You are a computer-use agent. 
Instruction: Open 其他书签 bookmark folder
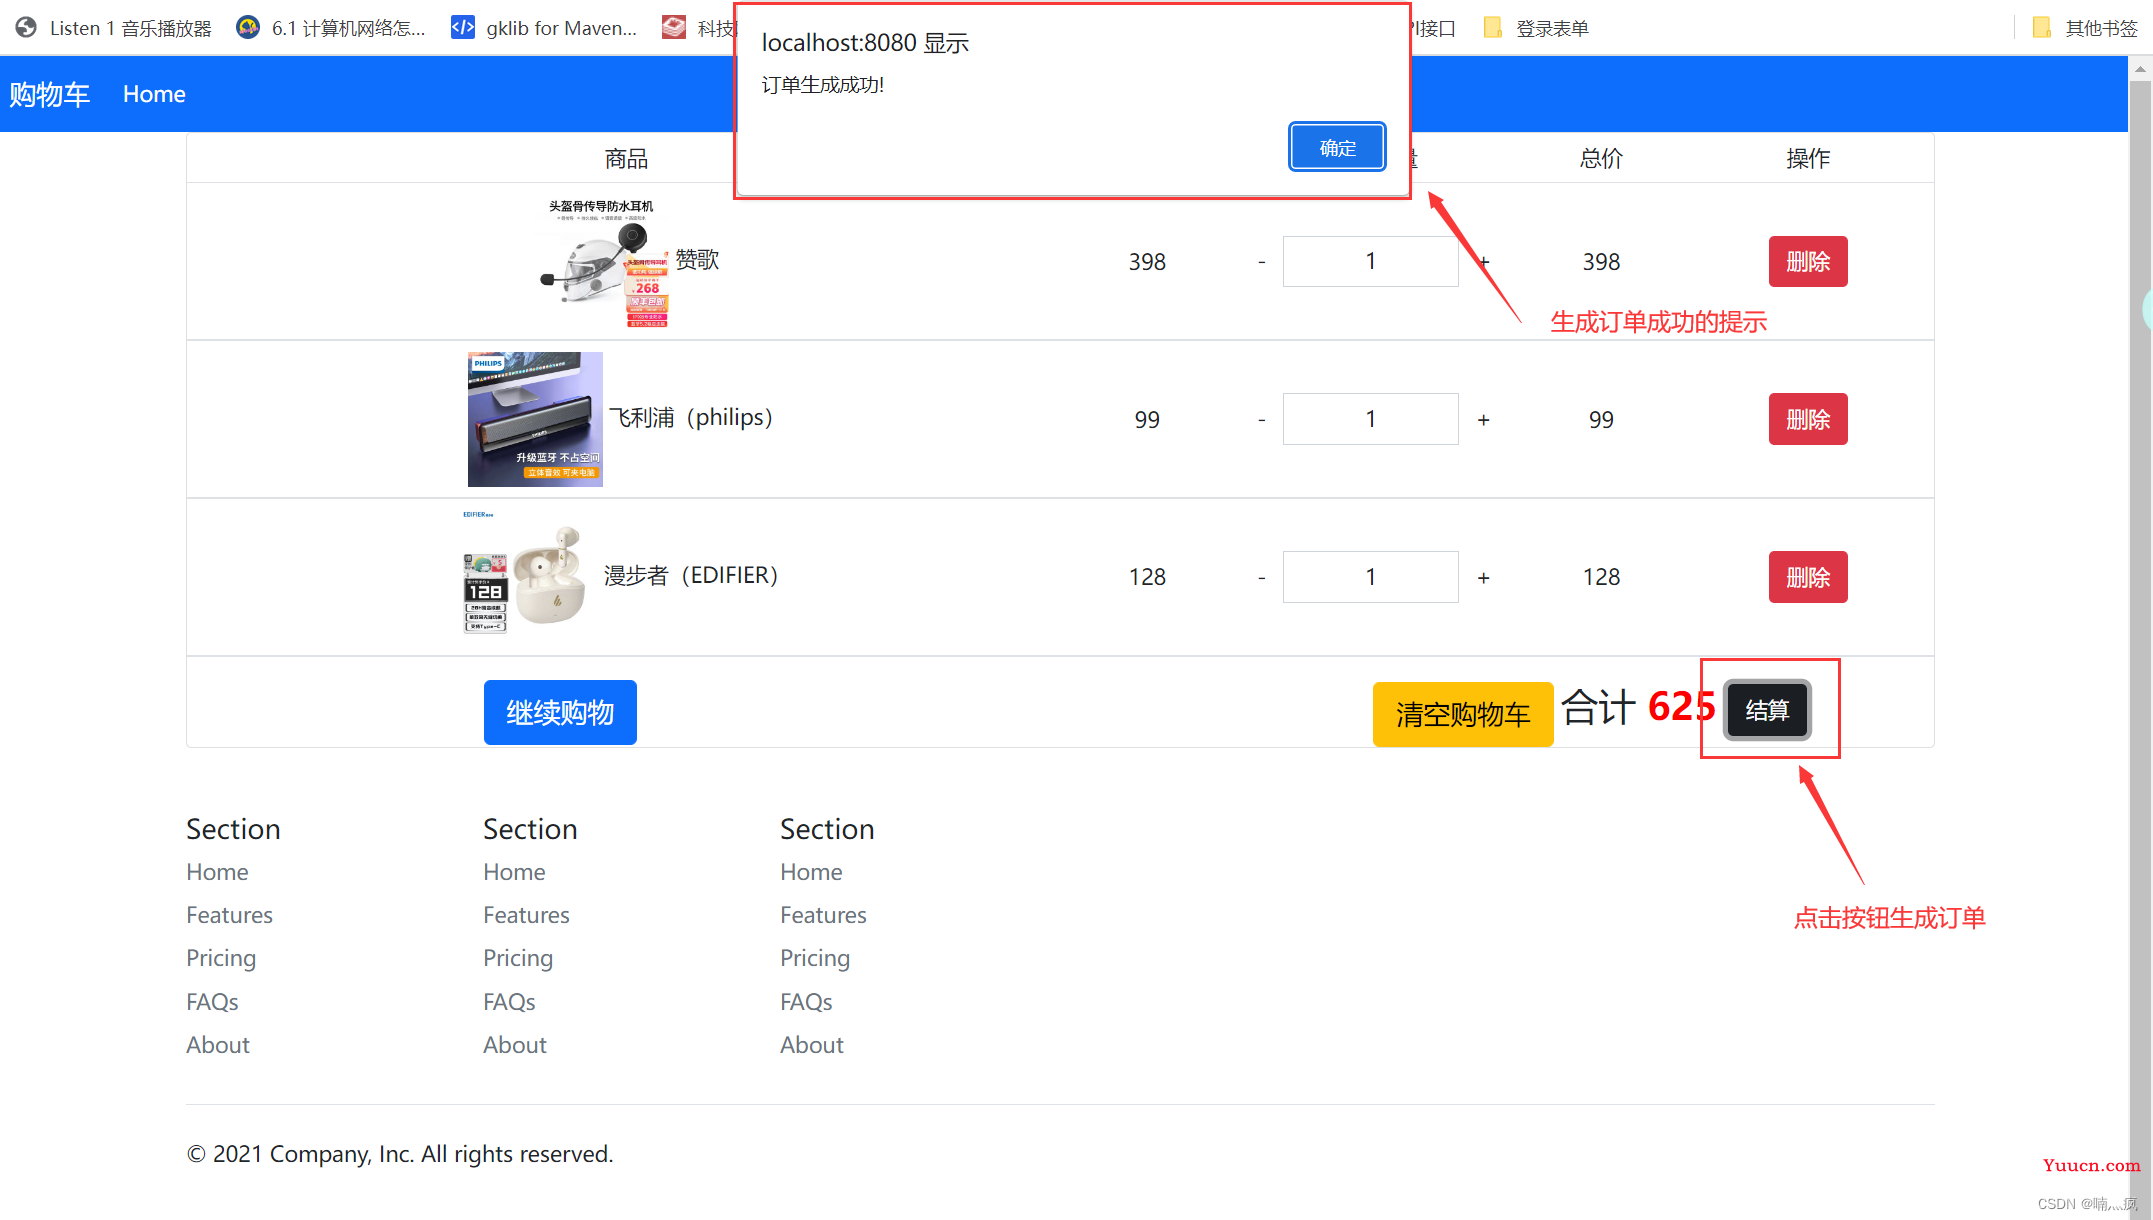(2086, 28)
